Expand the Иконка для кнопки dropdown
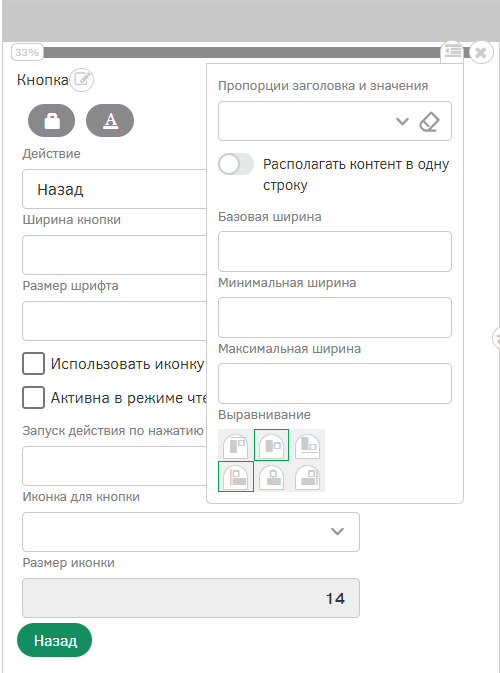The width and height of the screenshot is (500, 673). coord(191,532)
